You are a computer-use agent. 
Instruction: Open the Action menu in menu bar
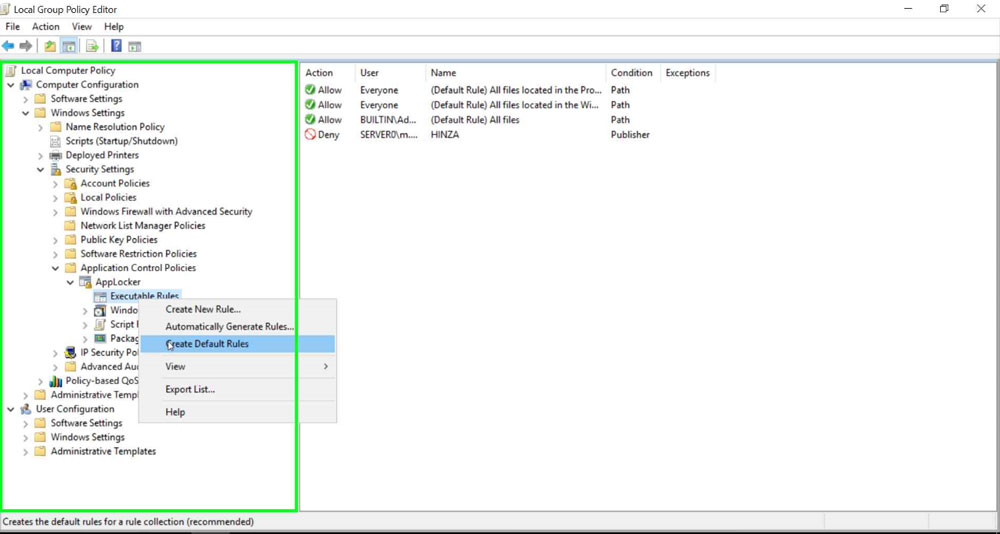pyautogui.click(x=45, y=27)
